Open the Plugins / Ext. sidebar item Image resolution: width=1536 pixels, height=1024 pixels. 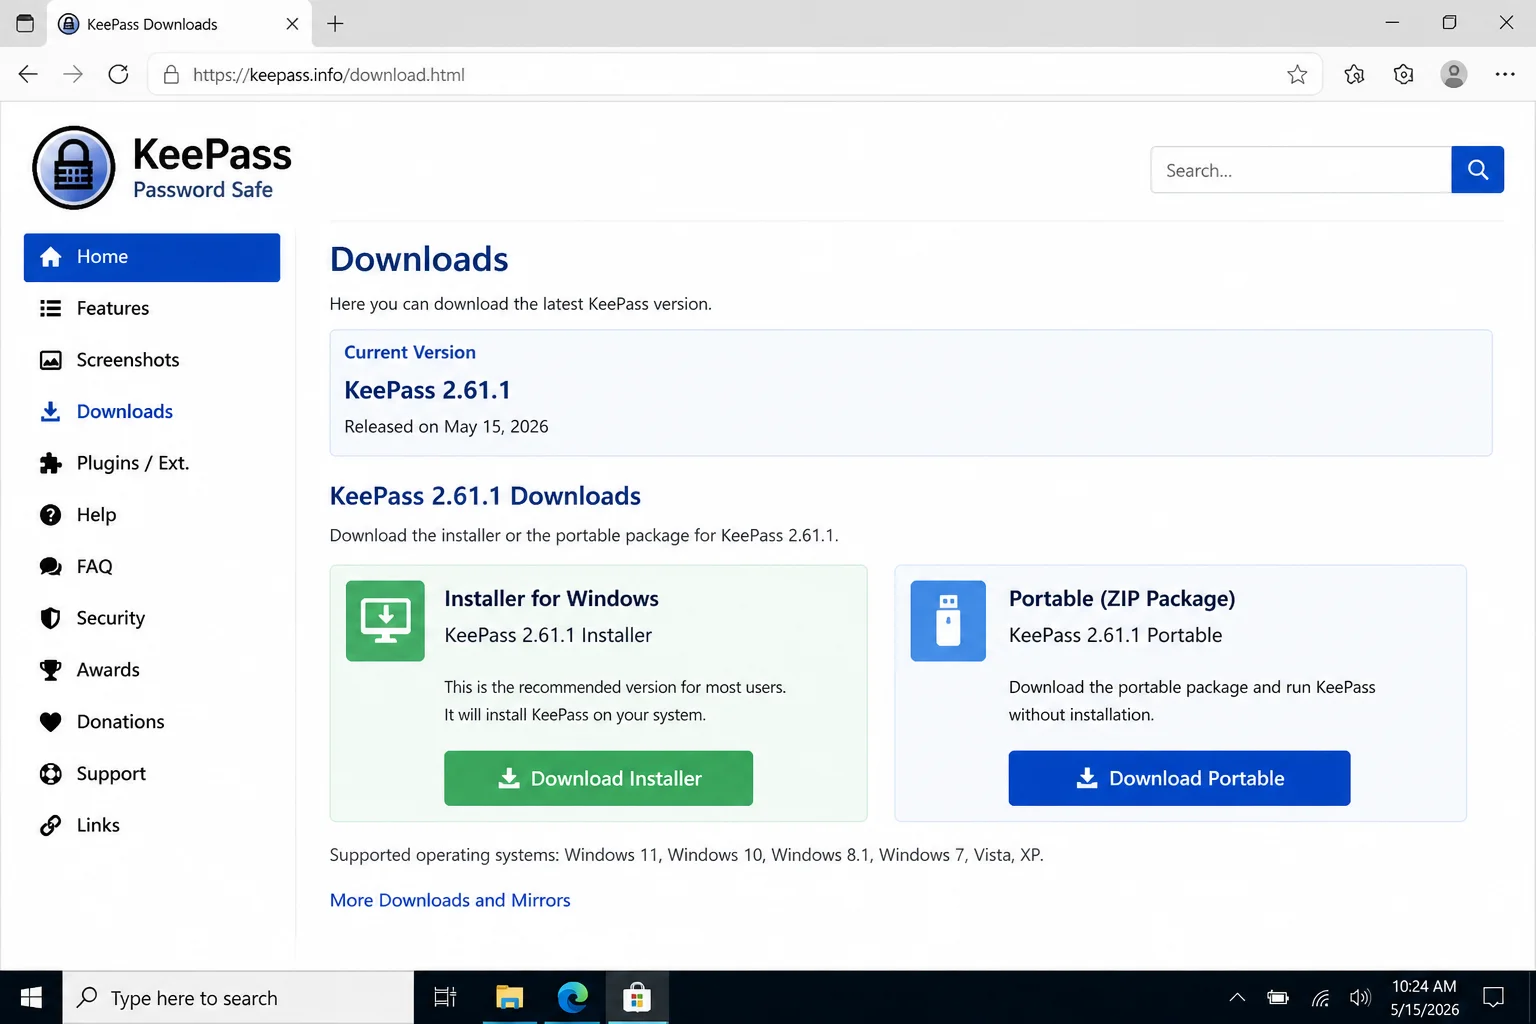pos(152,463)
